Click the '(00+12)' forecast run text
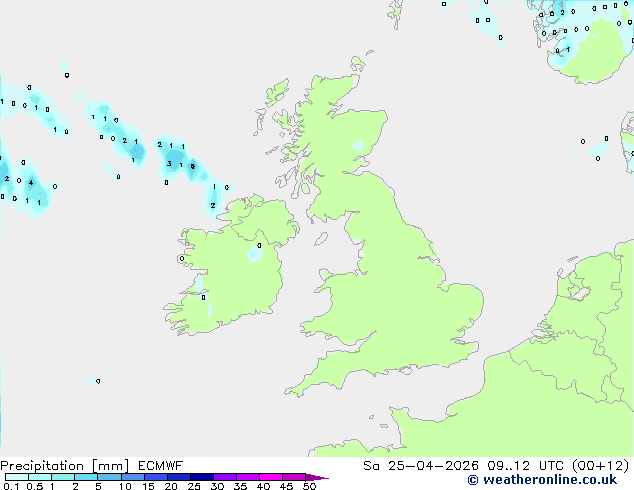Image resolution: width=634 pixels, height=490 pixels. point(601,466)
